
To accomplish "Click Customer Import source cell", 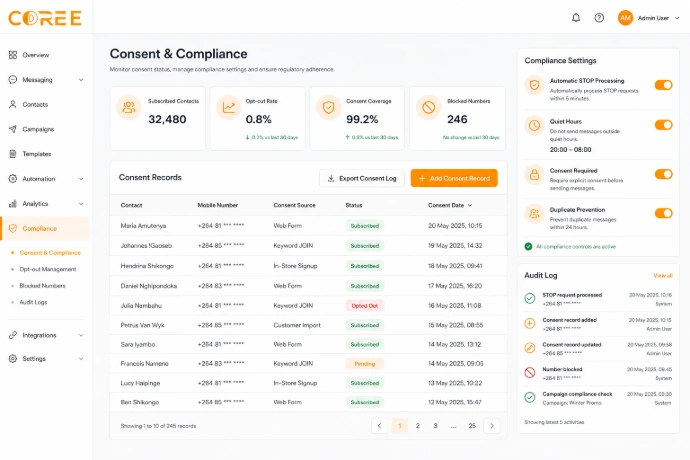I will point(297,325).
